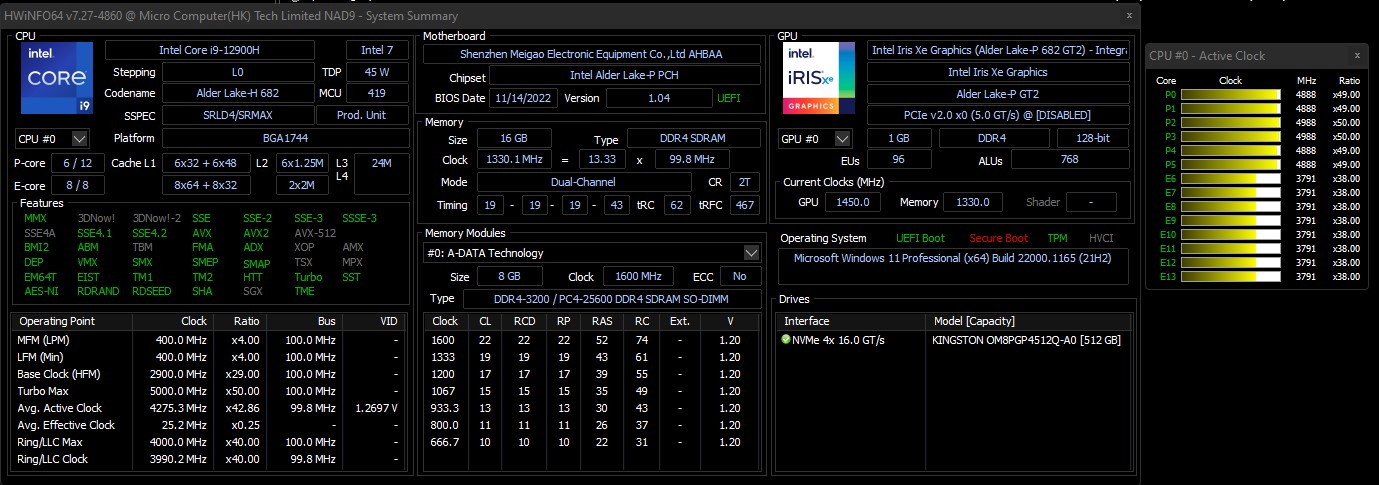The width and height of the screenshot is (1379, 485).
Task: Click the memory Clock 1330.1 MHz field
Action: tap(514, 160)
